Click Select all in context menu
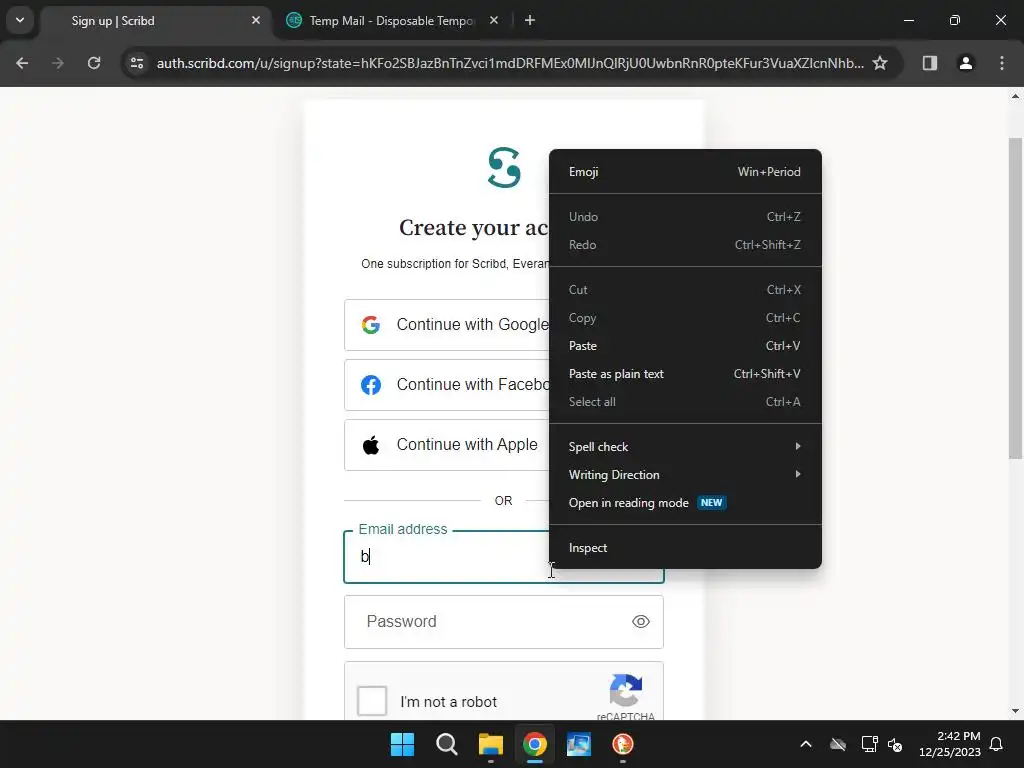Screen dimensions: 1024x768 [x=685, y=402]
